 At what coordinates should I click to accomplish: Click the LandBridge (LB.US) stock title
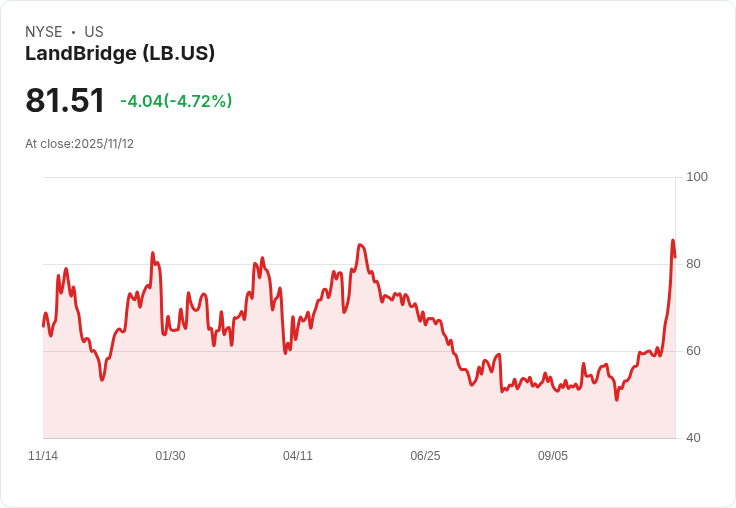point(120,53)
